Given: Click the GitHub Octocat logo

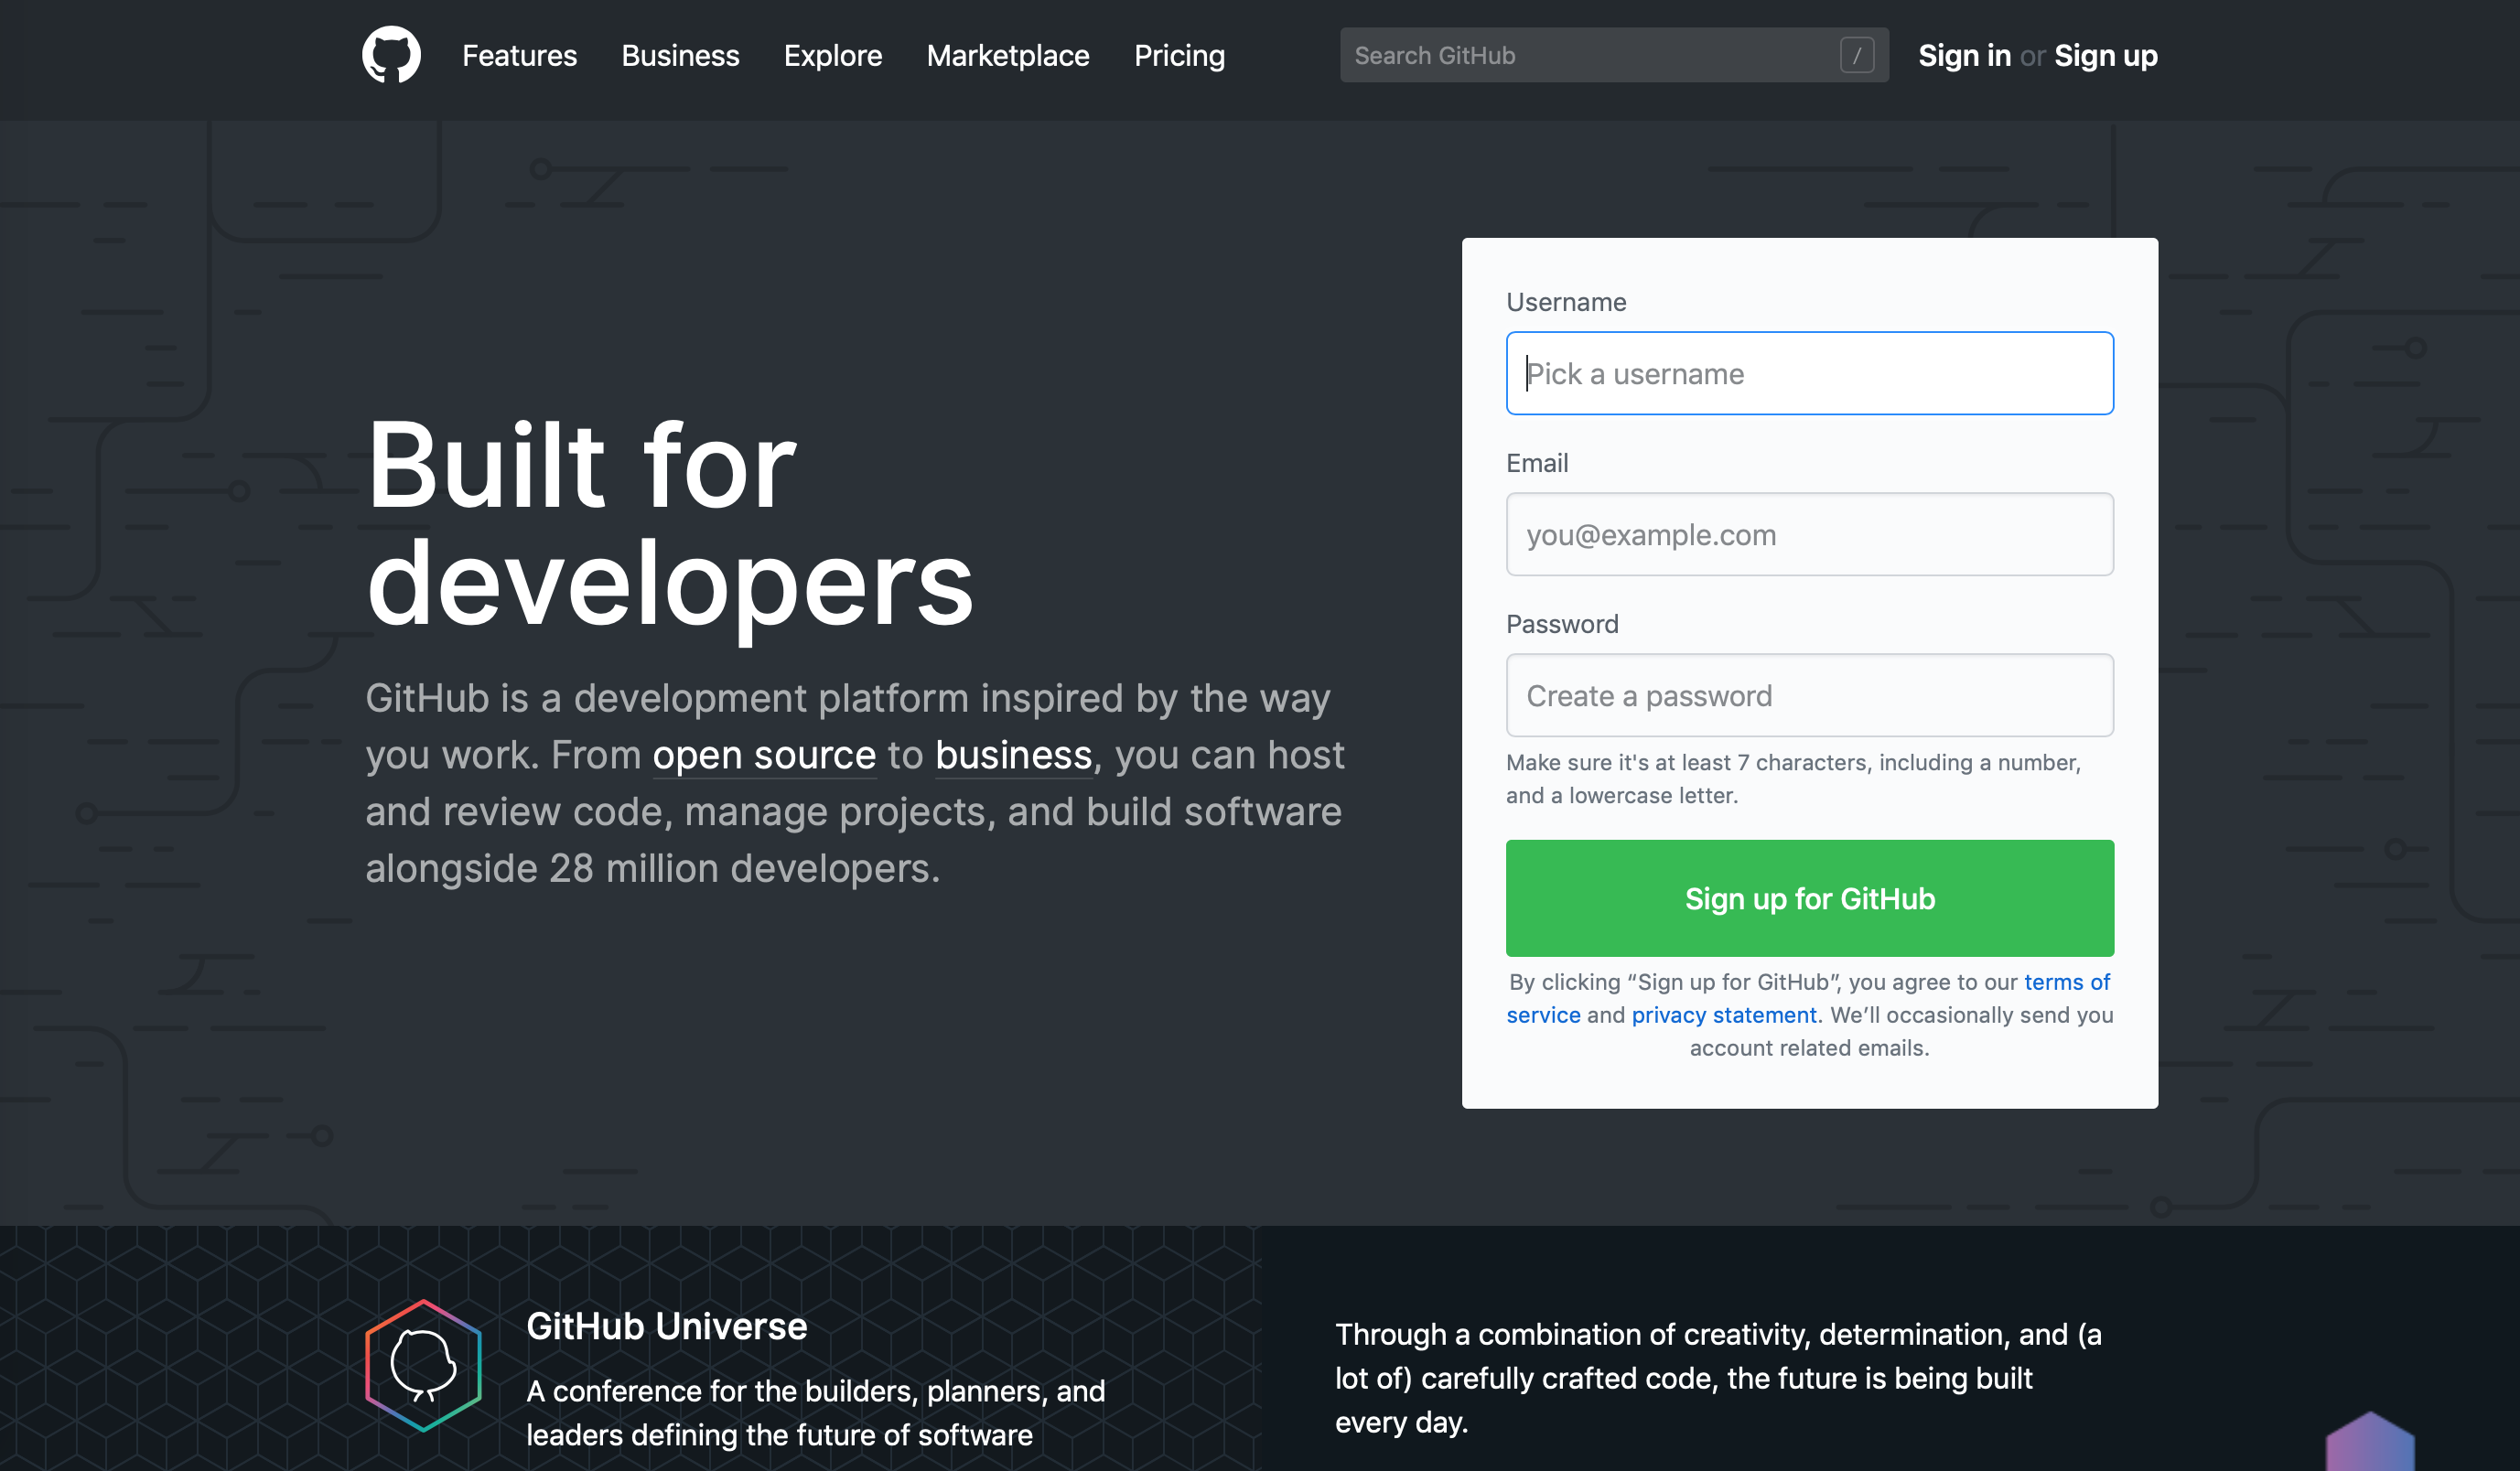Looking at the screenshot, I should pyautogui.click(x=391, y=55).
